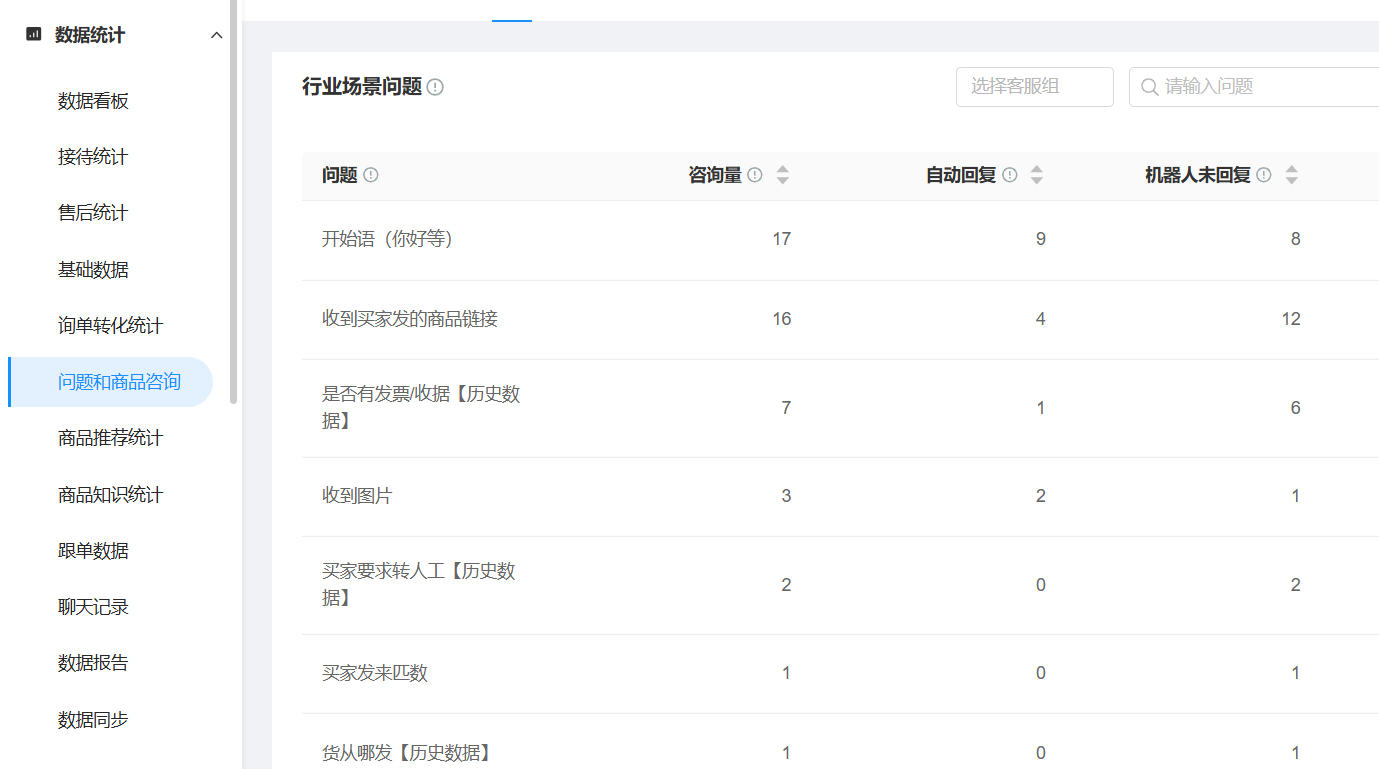Open 询单转化统计 in sidebar
Image resolution: width=1379 pixels, height=769 pixels.
pos(110,326)
